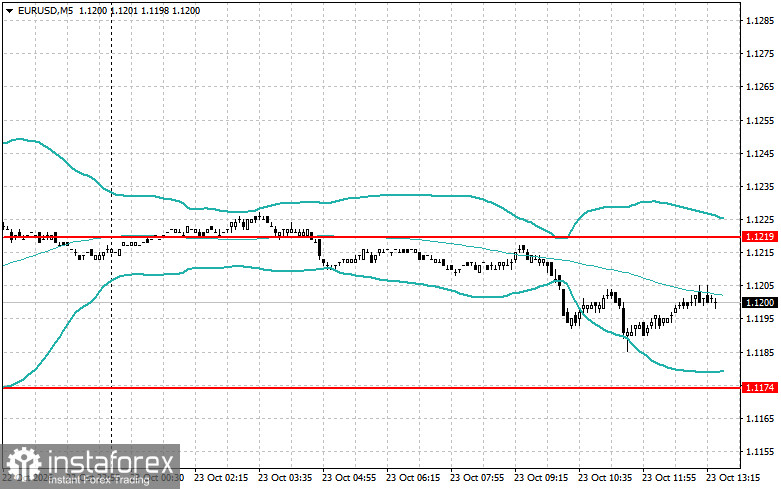Select the 1.1225 price axis label
This screenshot has width=781, height=489.
[x=761, y=220]
